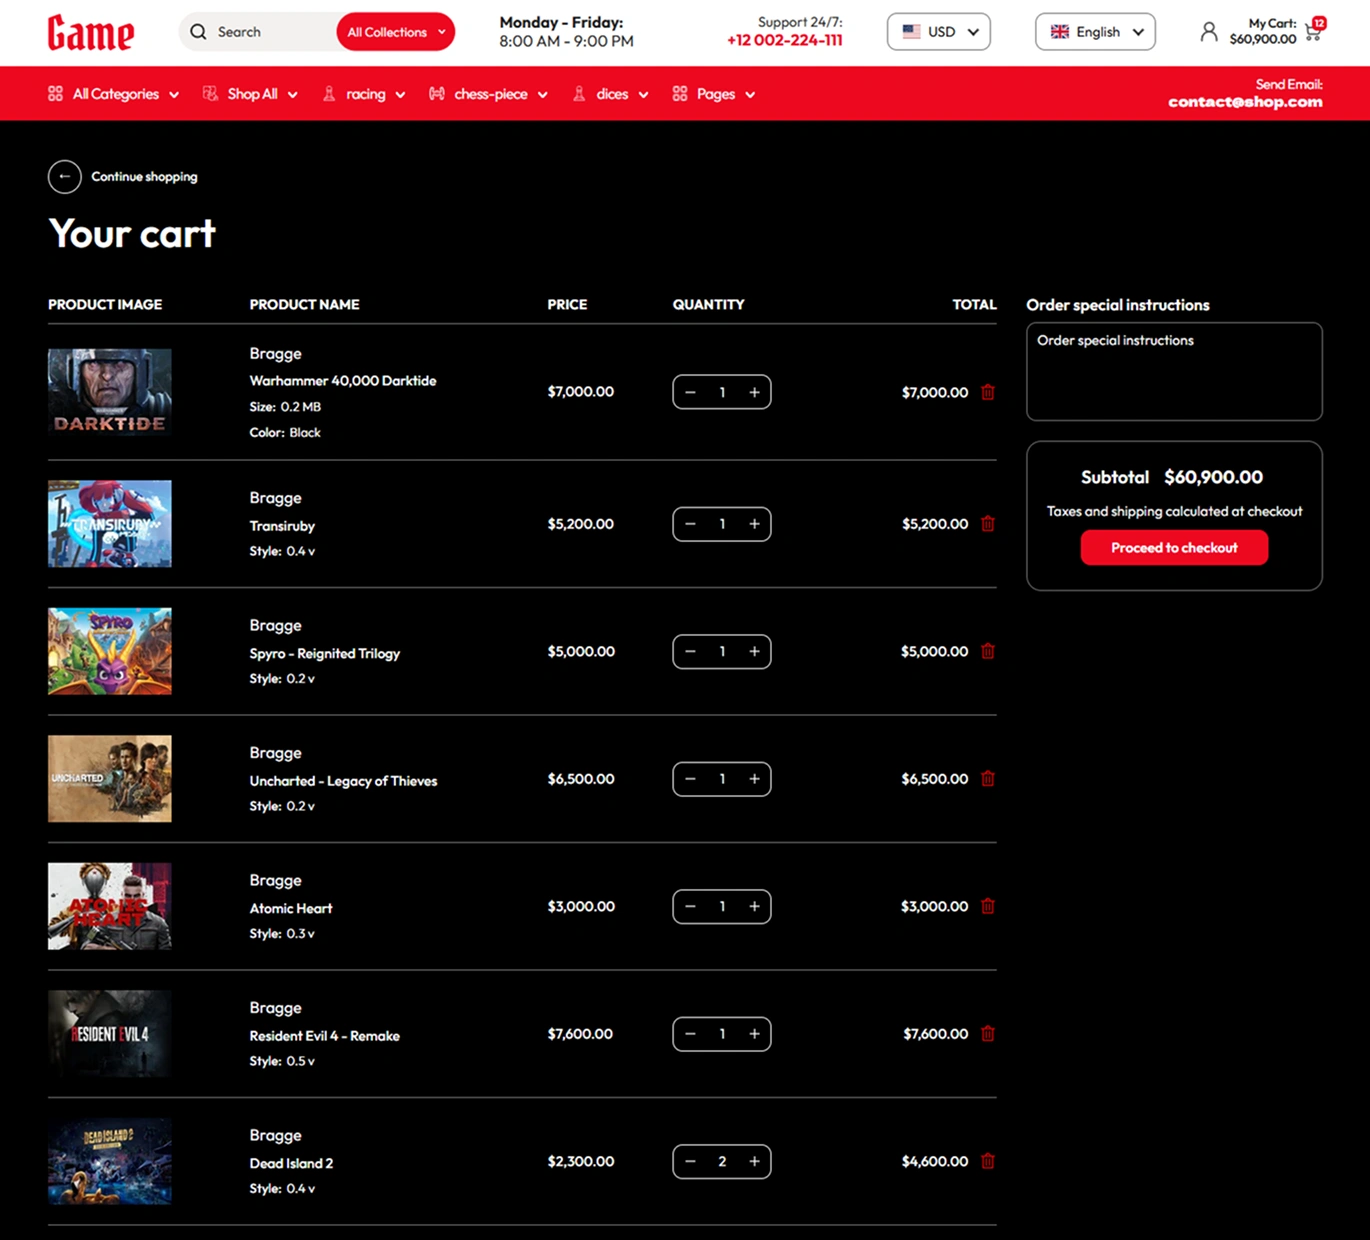
Task: Open the Dead Island 2 product link
Action: tap(291, 1164)
